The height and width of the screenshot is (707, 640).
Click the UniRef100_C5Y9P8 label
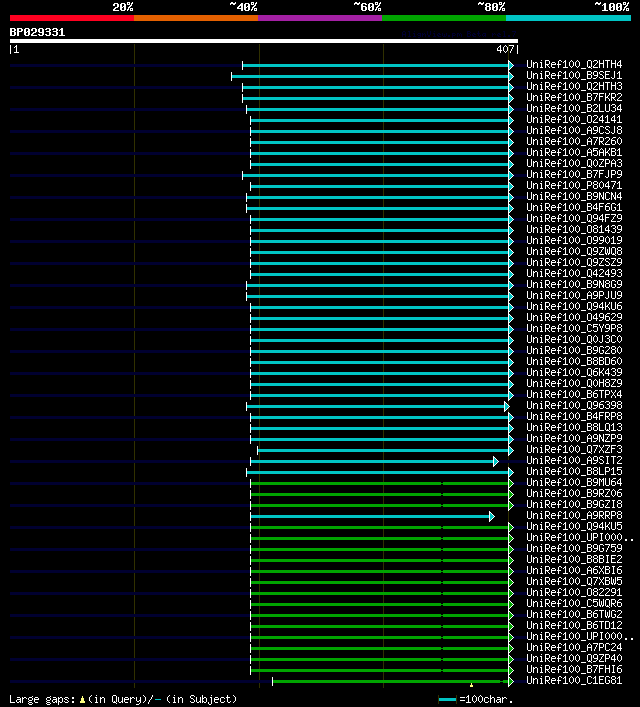[x=574, y=328]
